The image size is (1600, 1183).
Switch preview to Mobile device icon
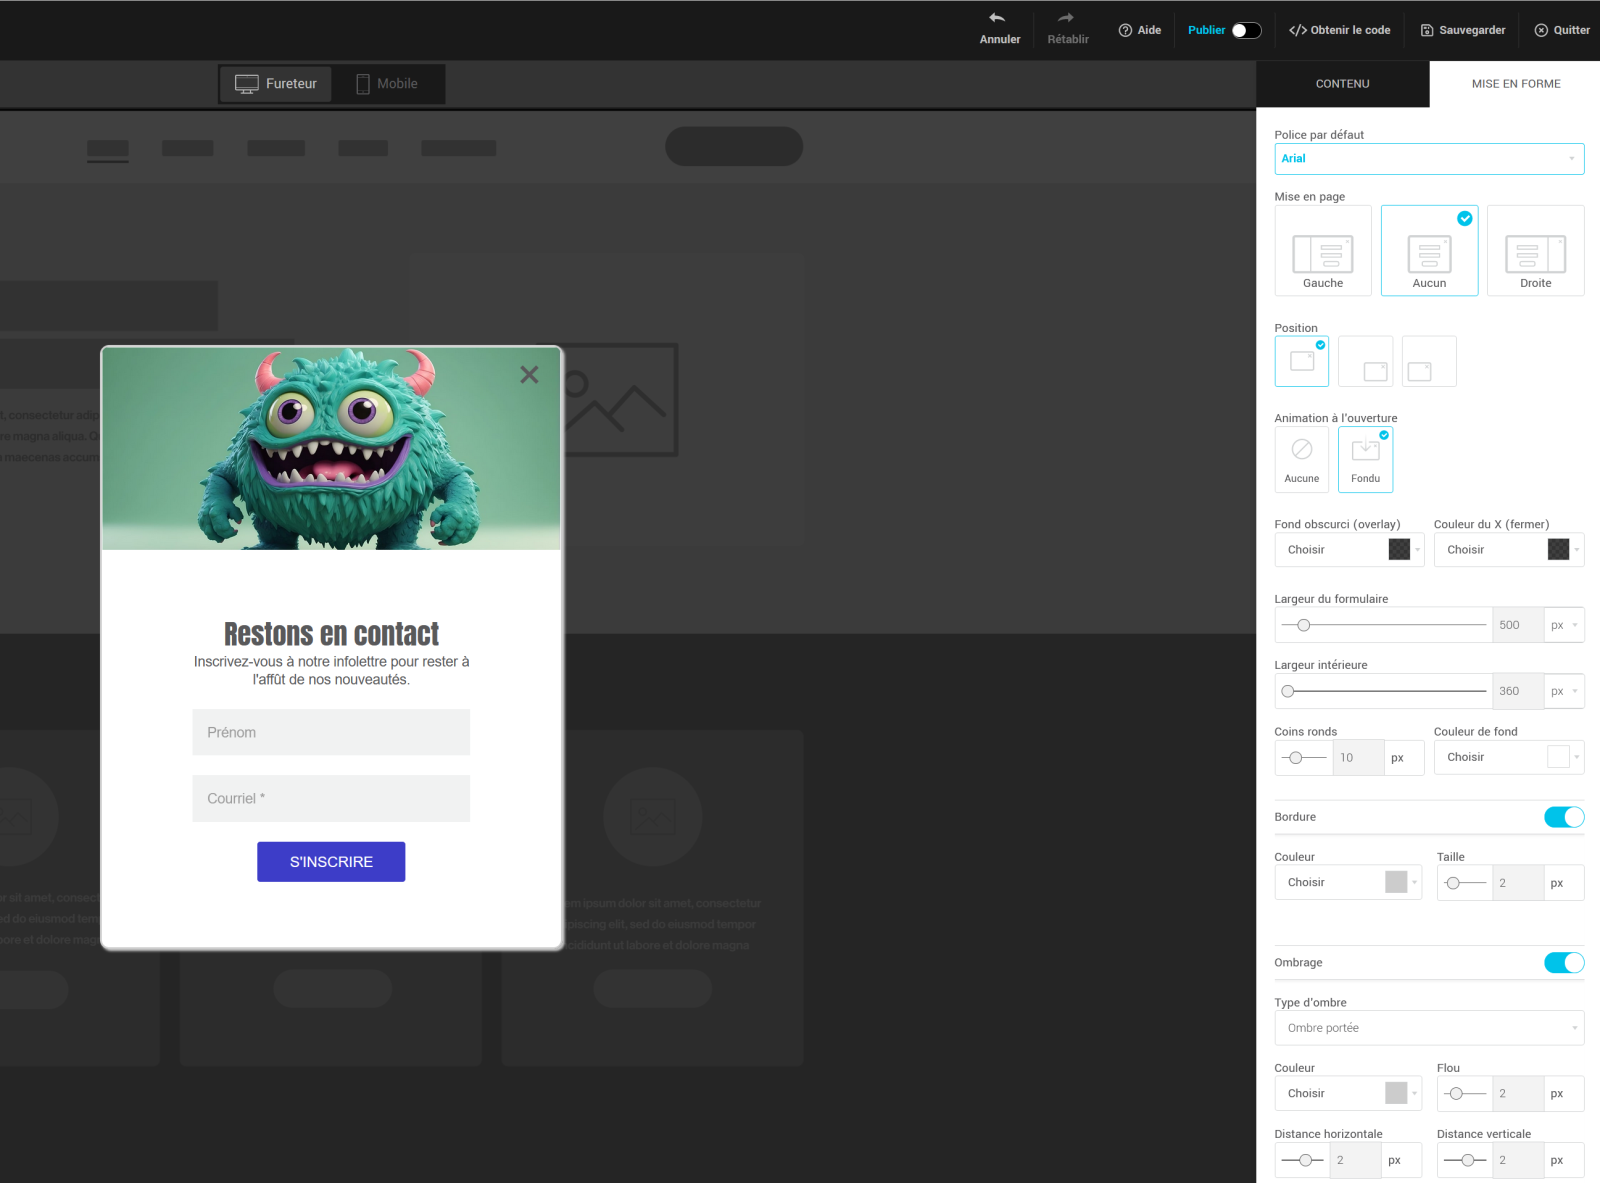tap(363, 84)
